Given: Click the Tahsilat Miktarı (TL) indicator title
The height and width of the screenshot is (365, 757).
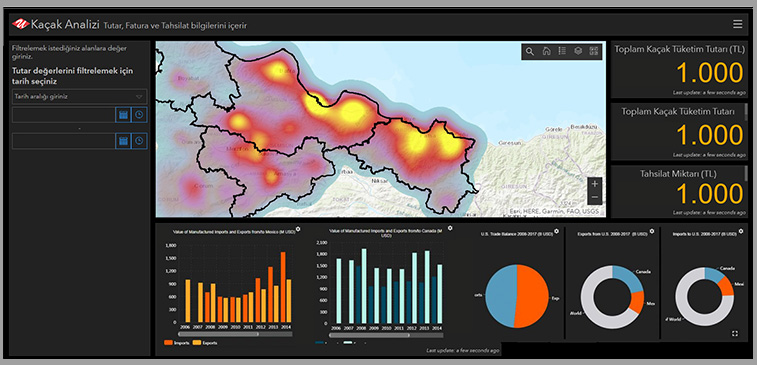Looking at the screenshot, I should (x=678, y=173).
